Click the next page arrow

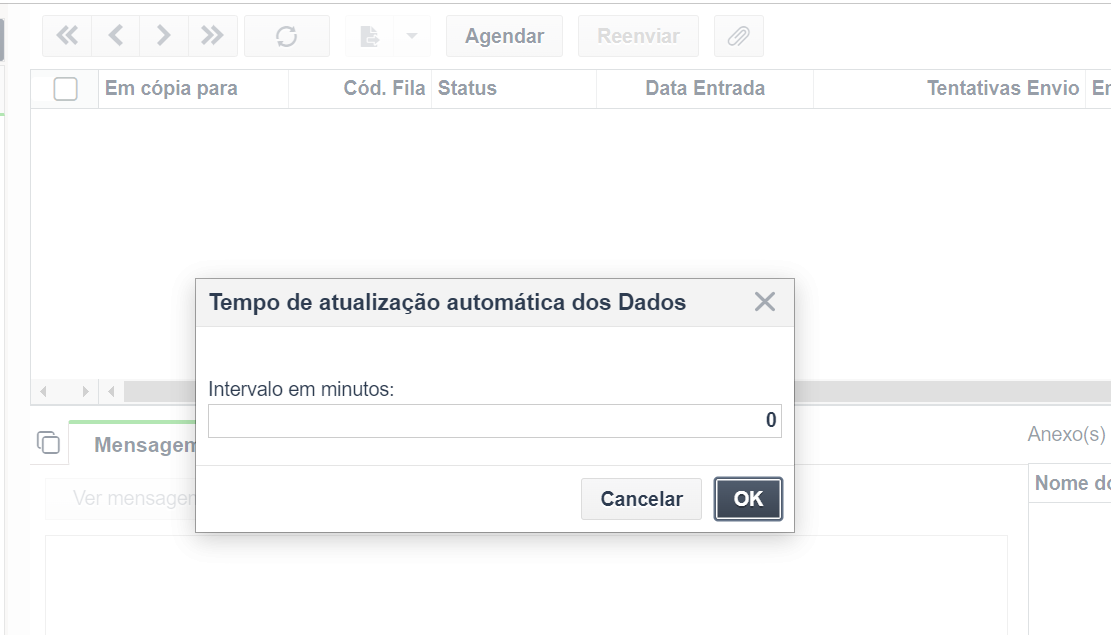[x=164, y=35]
